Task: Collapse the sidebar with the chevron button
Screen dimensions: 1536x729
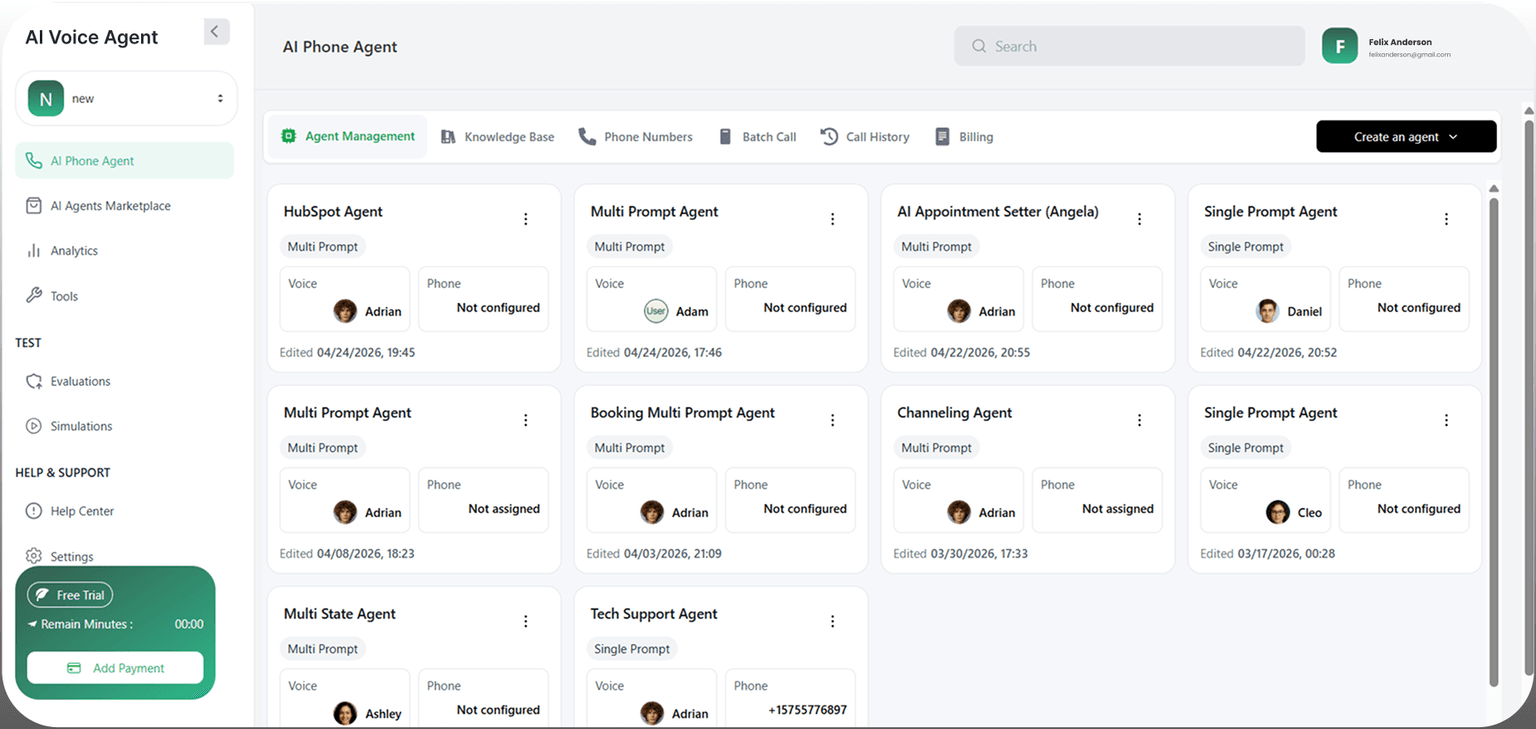Action: 216,32
